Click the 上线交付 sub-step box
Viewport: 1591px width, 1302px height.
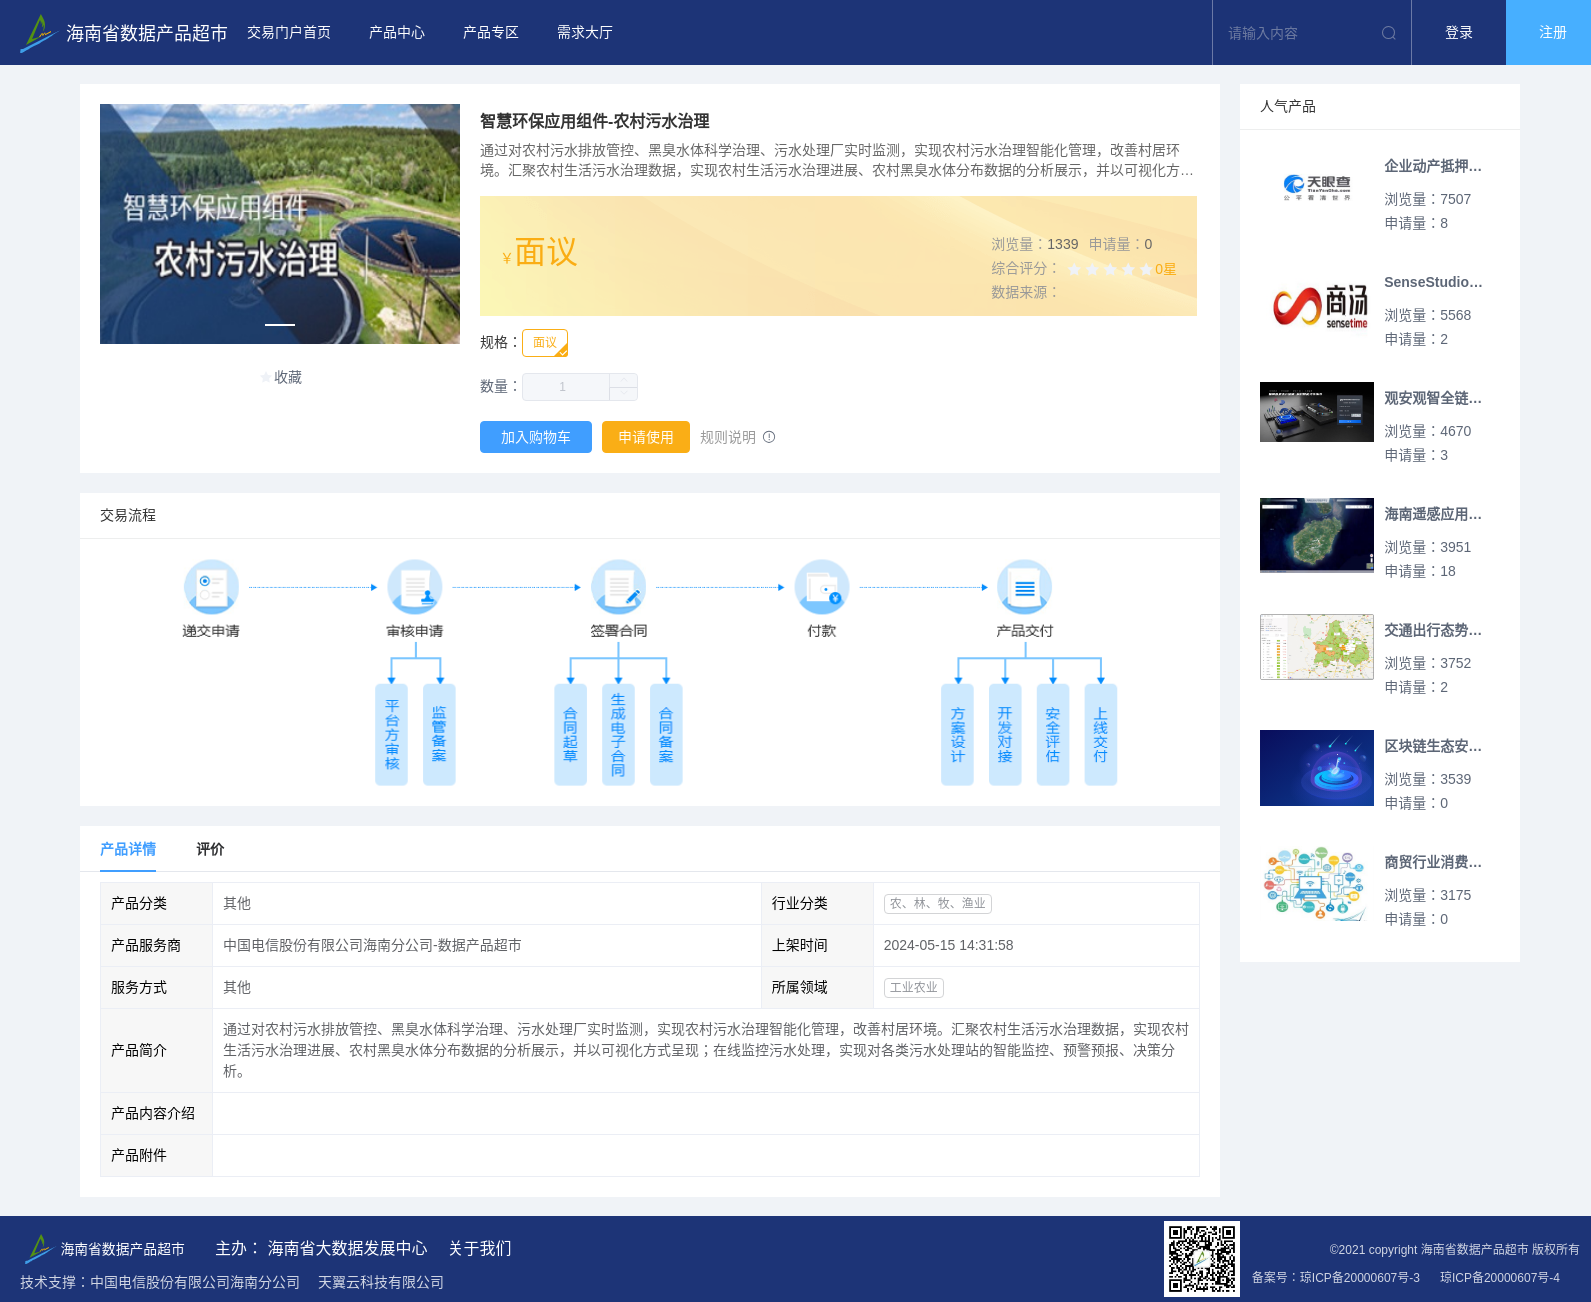1101,735
